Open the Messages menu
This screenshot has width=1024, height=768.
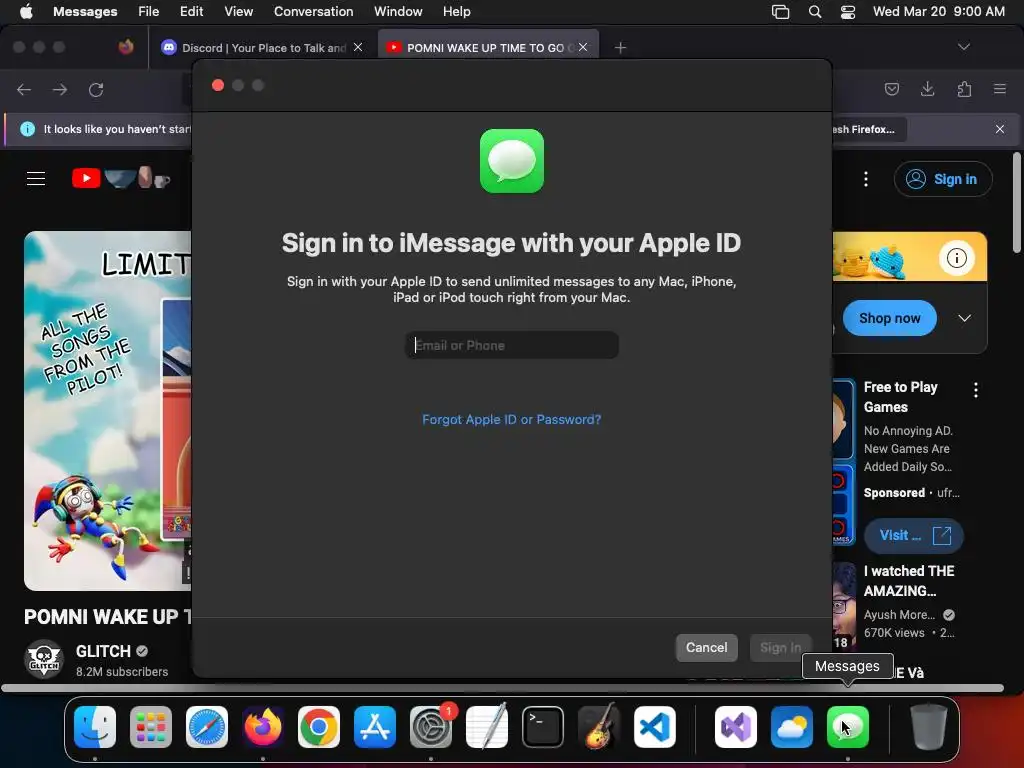point(86,11)
